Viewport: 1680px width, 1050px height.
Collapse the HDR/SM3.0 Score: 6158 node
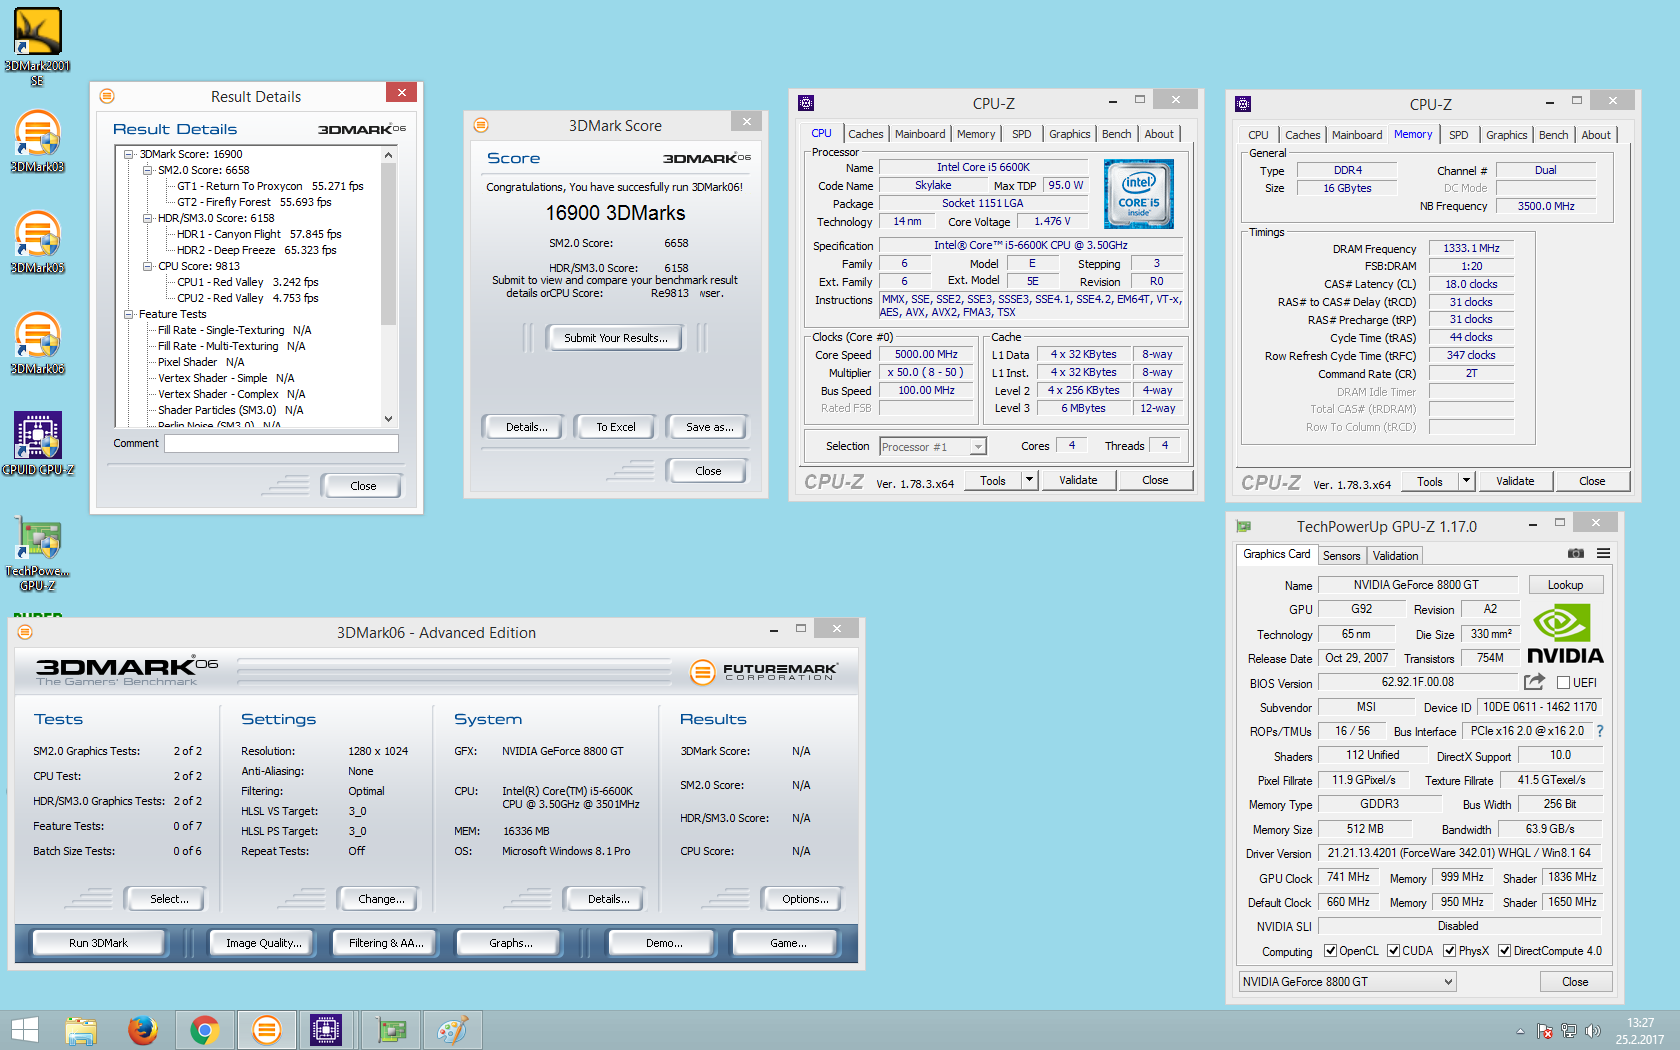pyautogui.click(x=147, y=218)
